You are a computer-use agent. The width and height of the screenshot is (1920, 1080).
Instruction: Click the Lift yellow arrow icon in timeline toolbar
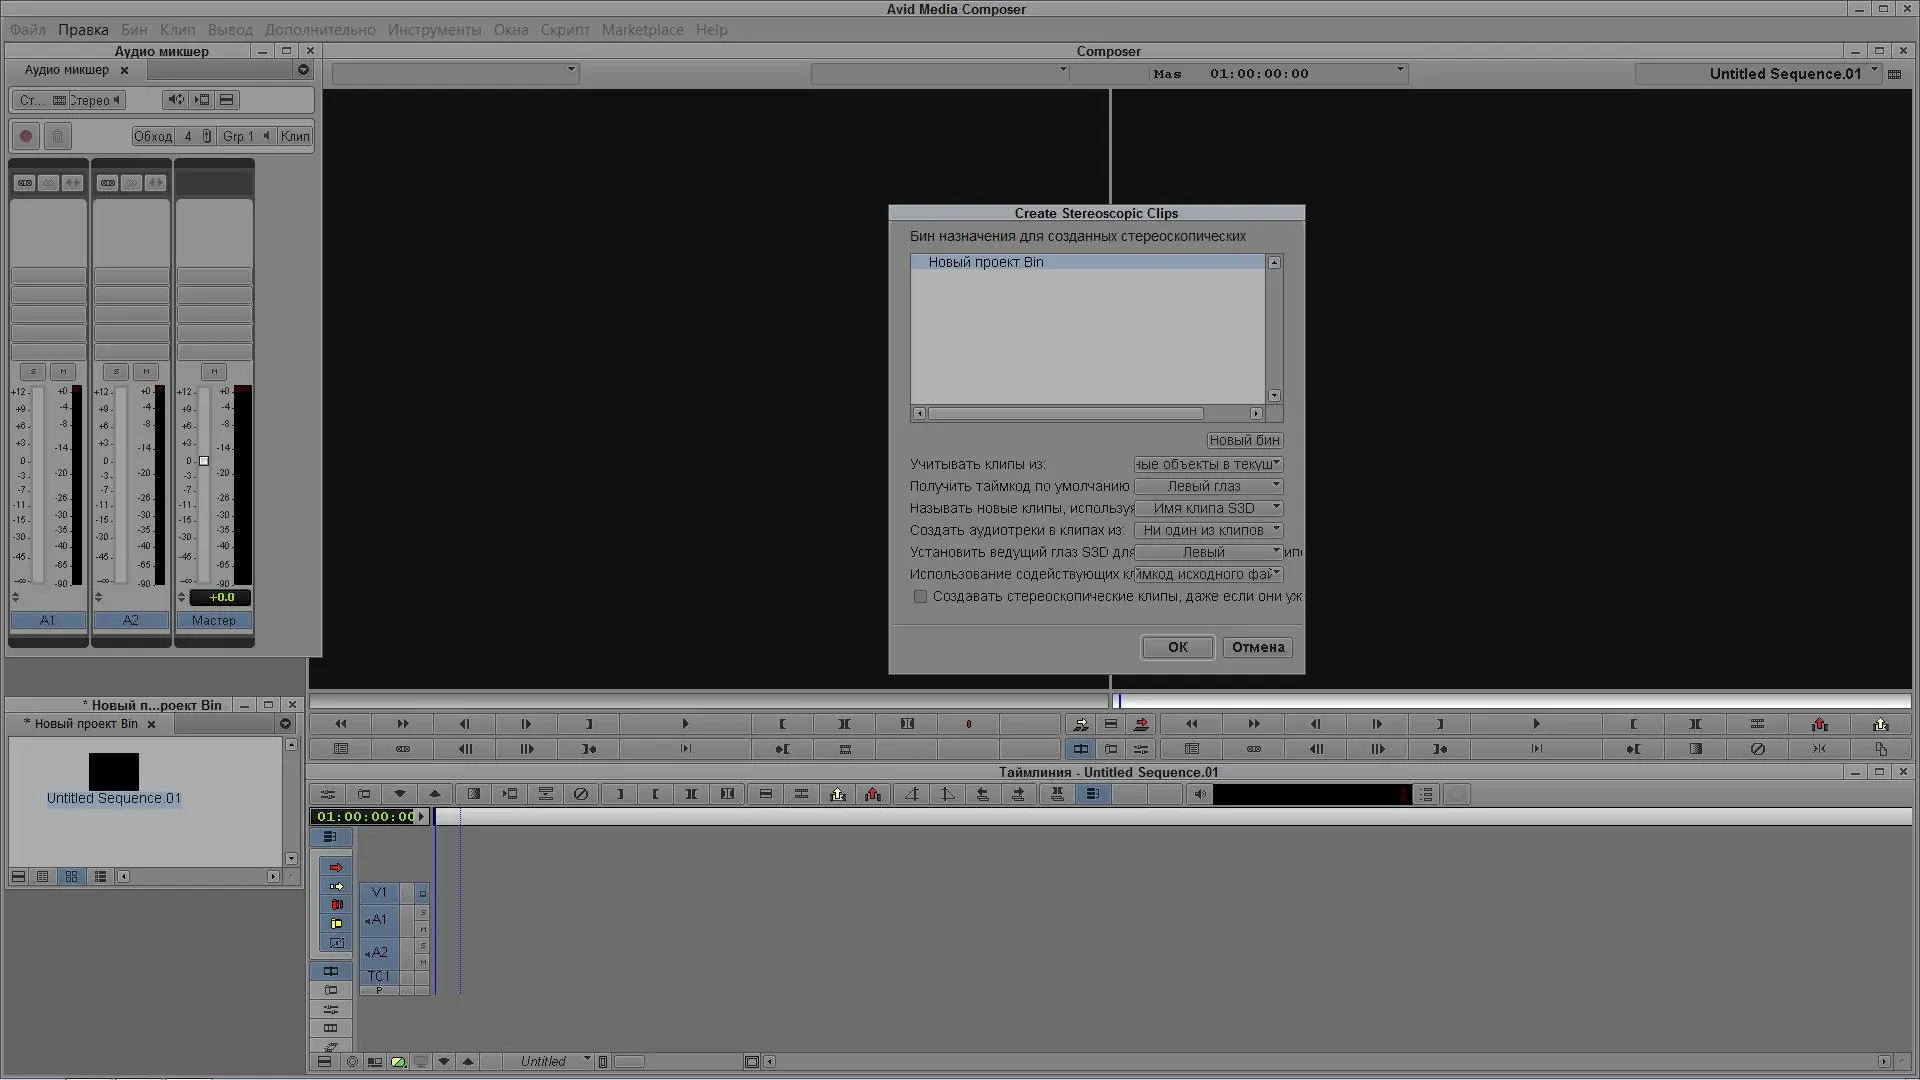point(837,795)
